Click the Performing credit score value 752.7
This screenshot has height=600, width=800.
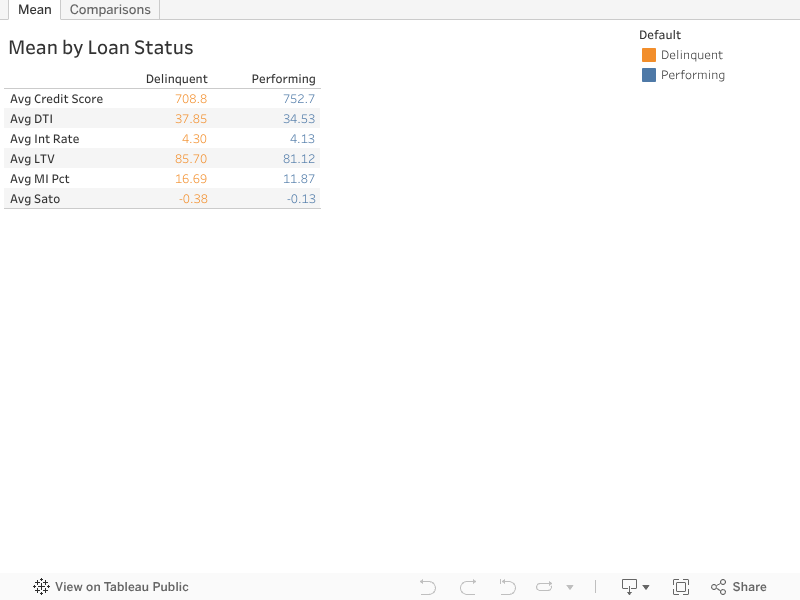(299, 99)
